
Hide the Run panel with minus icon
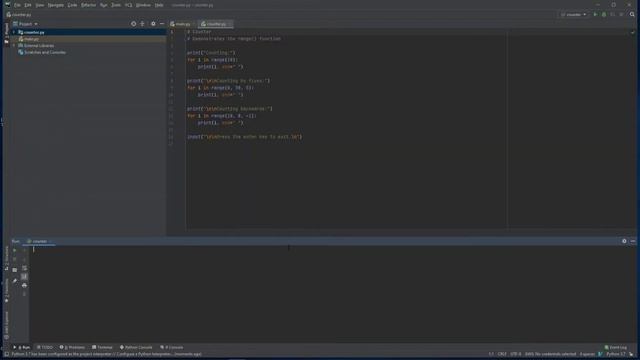pos(633,241)
